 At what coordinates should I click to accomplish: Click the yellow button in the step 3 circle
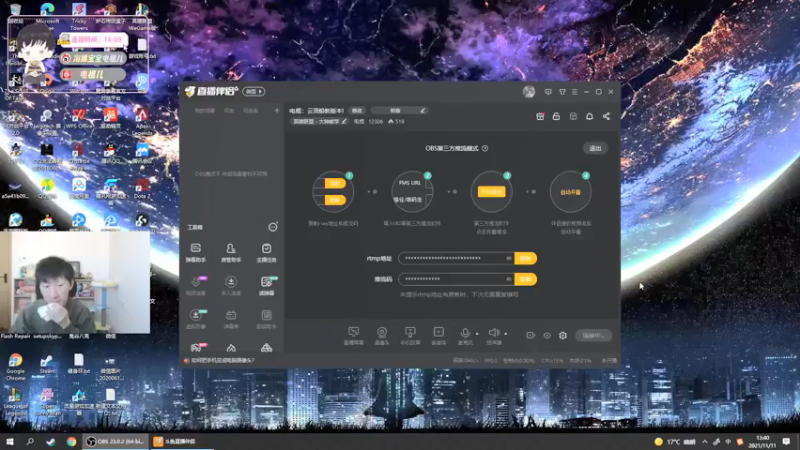pyautogui.click(x=491, y=192)
